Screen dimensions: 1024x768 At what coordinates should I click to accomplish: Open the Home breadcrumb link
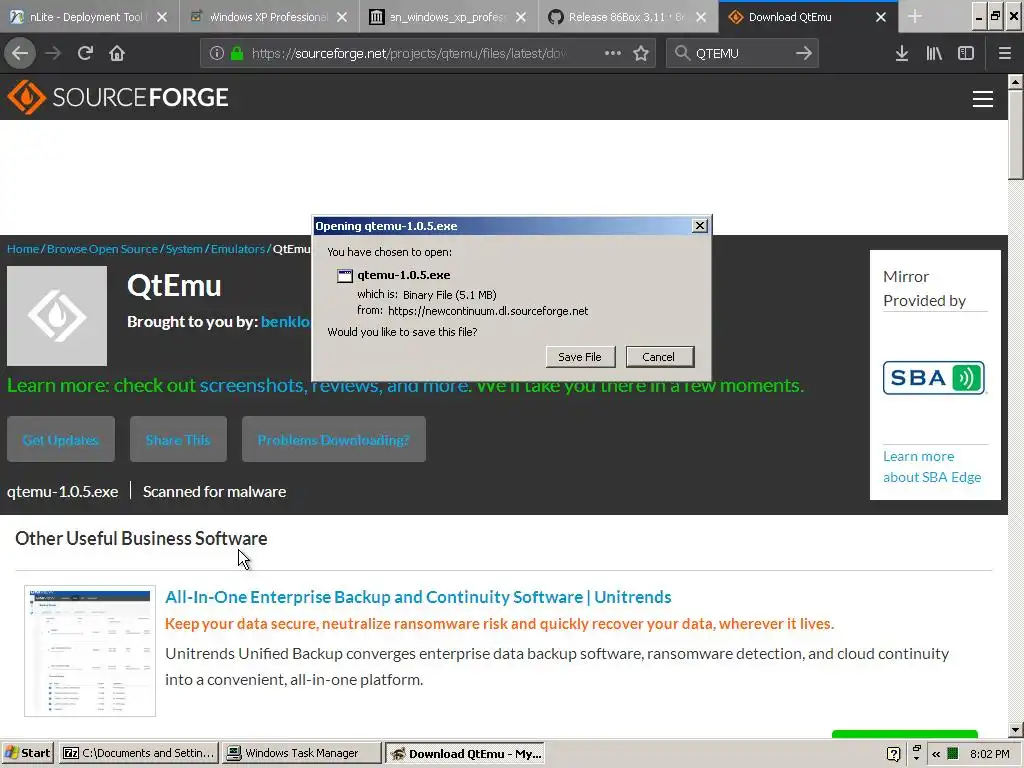click(23, 249)
